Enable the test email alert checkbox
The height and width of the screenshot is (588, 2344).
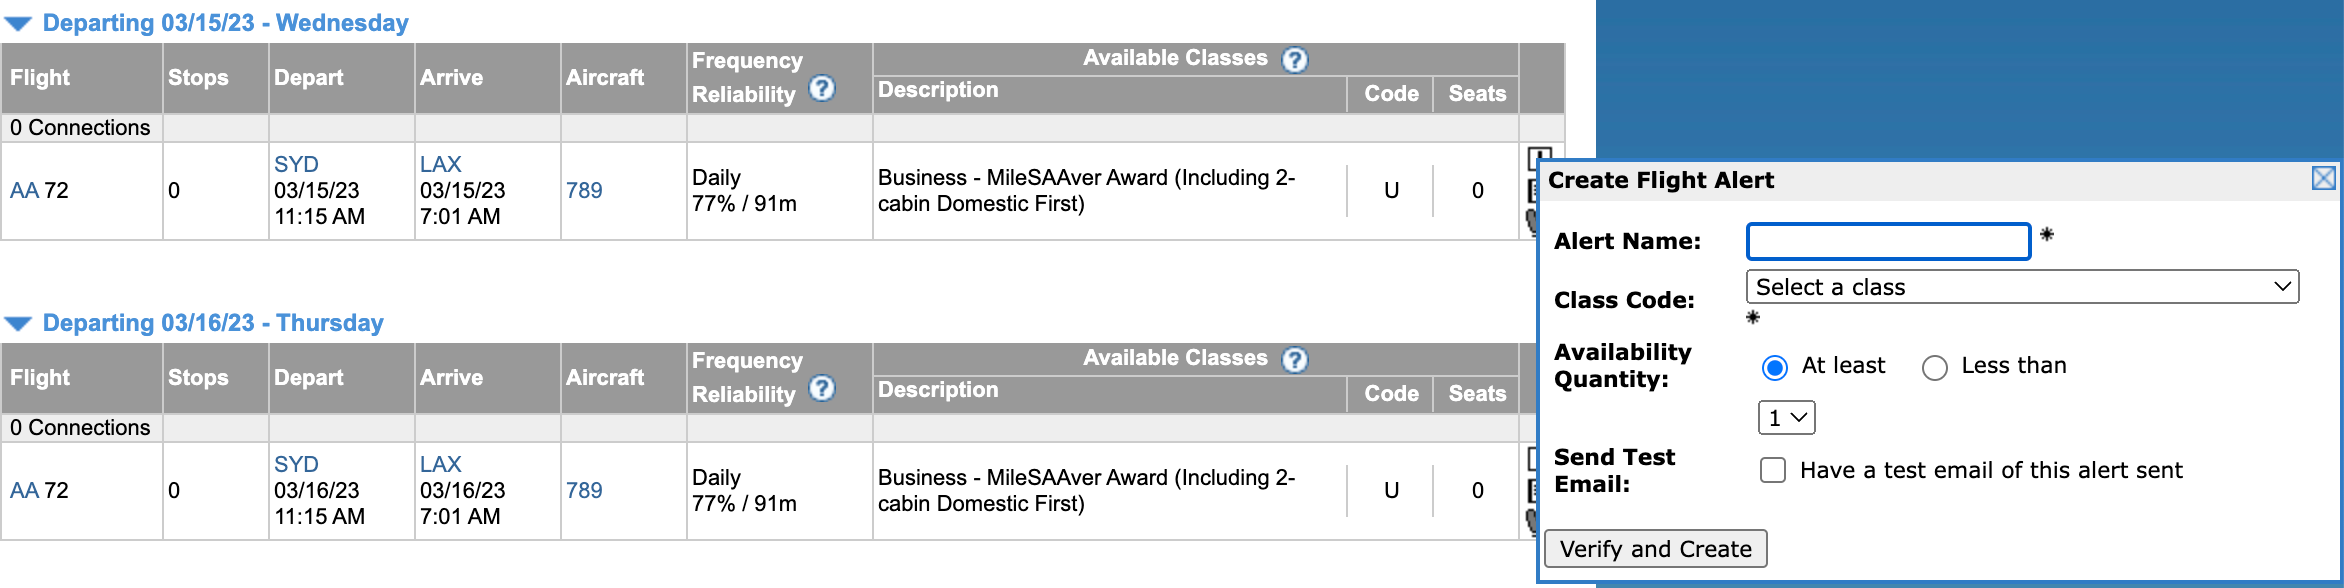point(1773,470)
